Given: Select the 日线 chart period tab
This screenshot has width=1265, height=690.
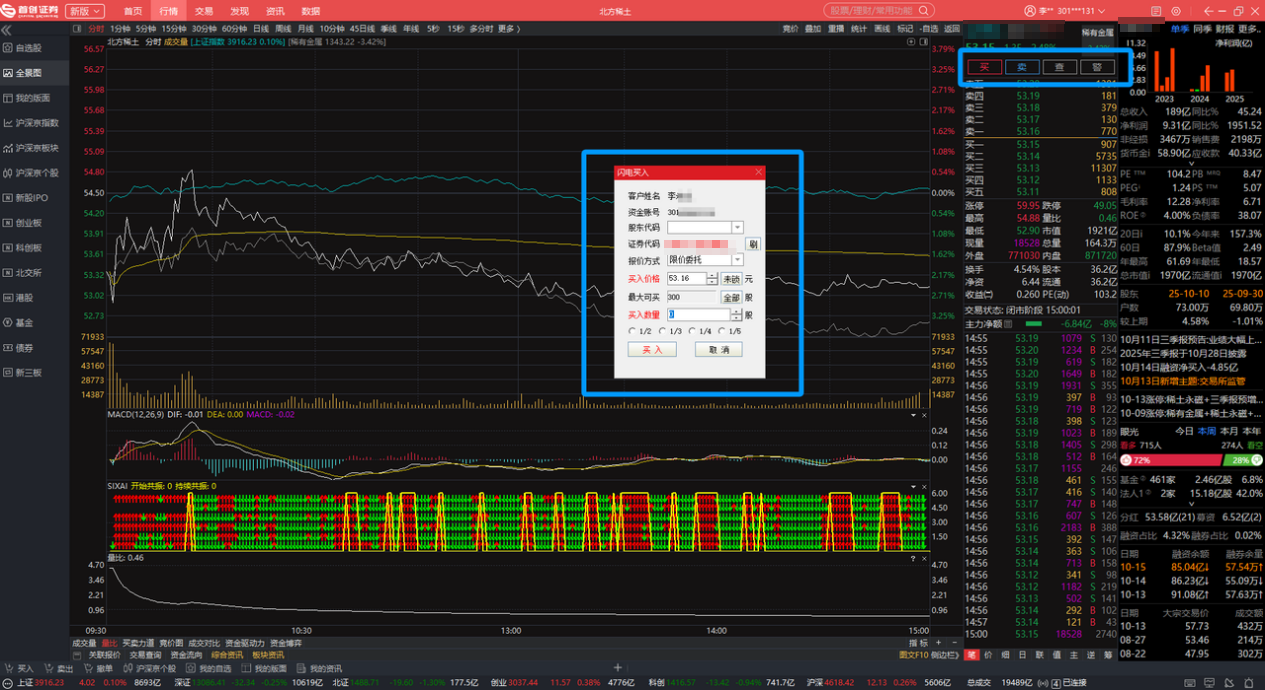Looking at the screenshot, I should [260, 29].
